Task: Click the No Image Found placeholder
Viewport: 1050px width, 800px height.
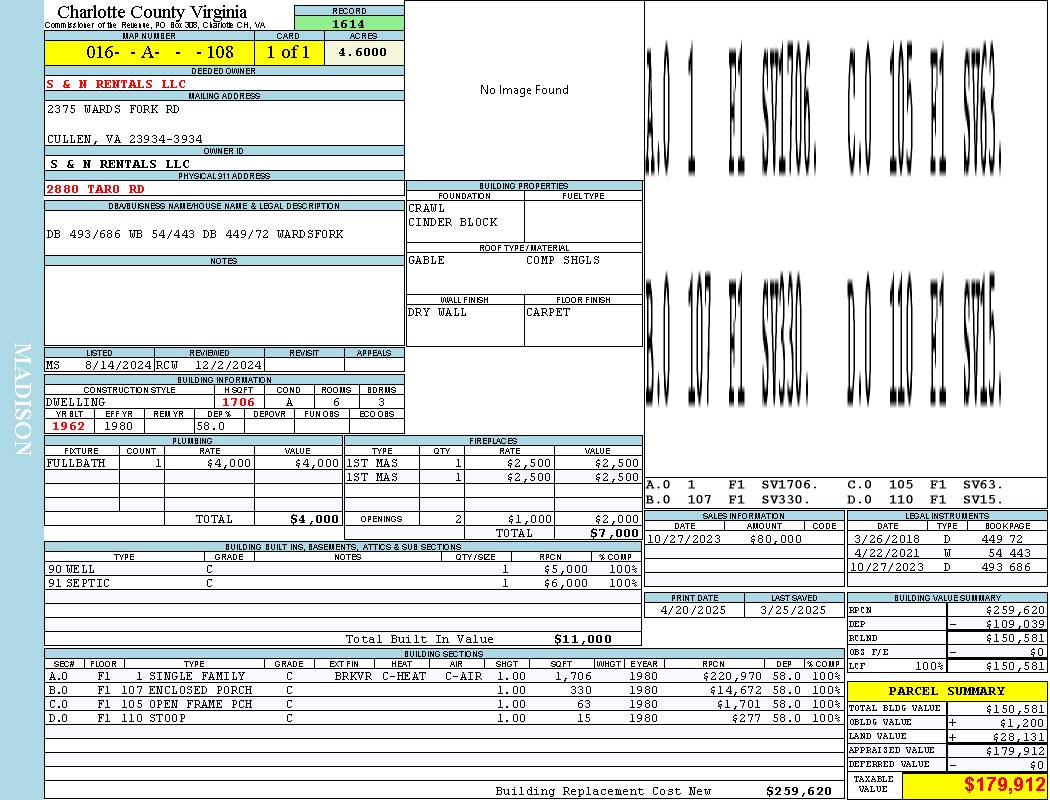Action: click(524, 90)
